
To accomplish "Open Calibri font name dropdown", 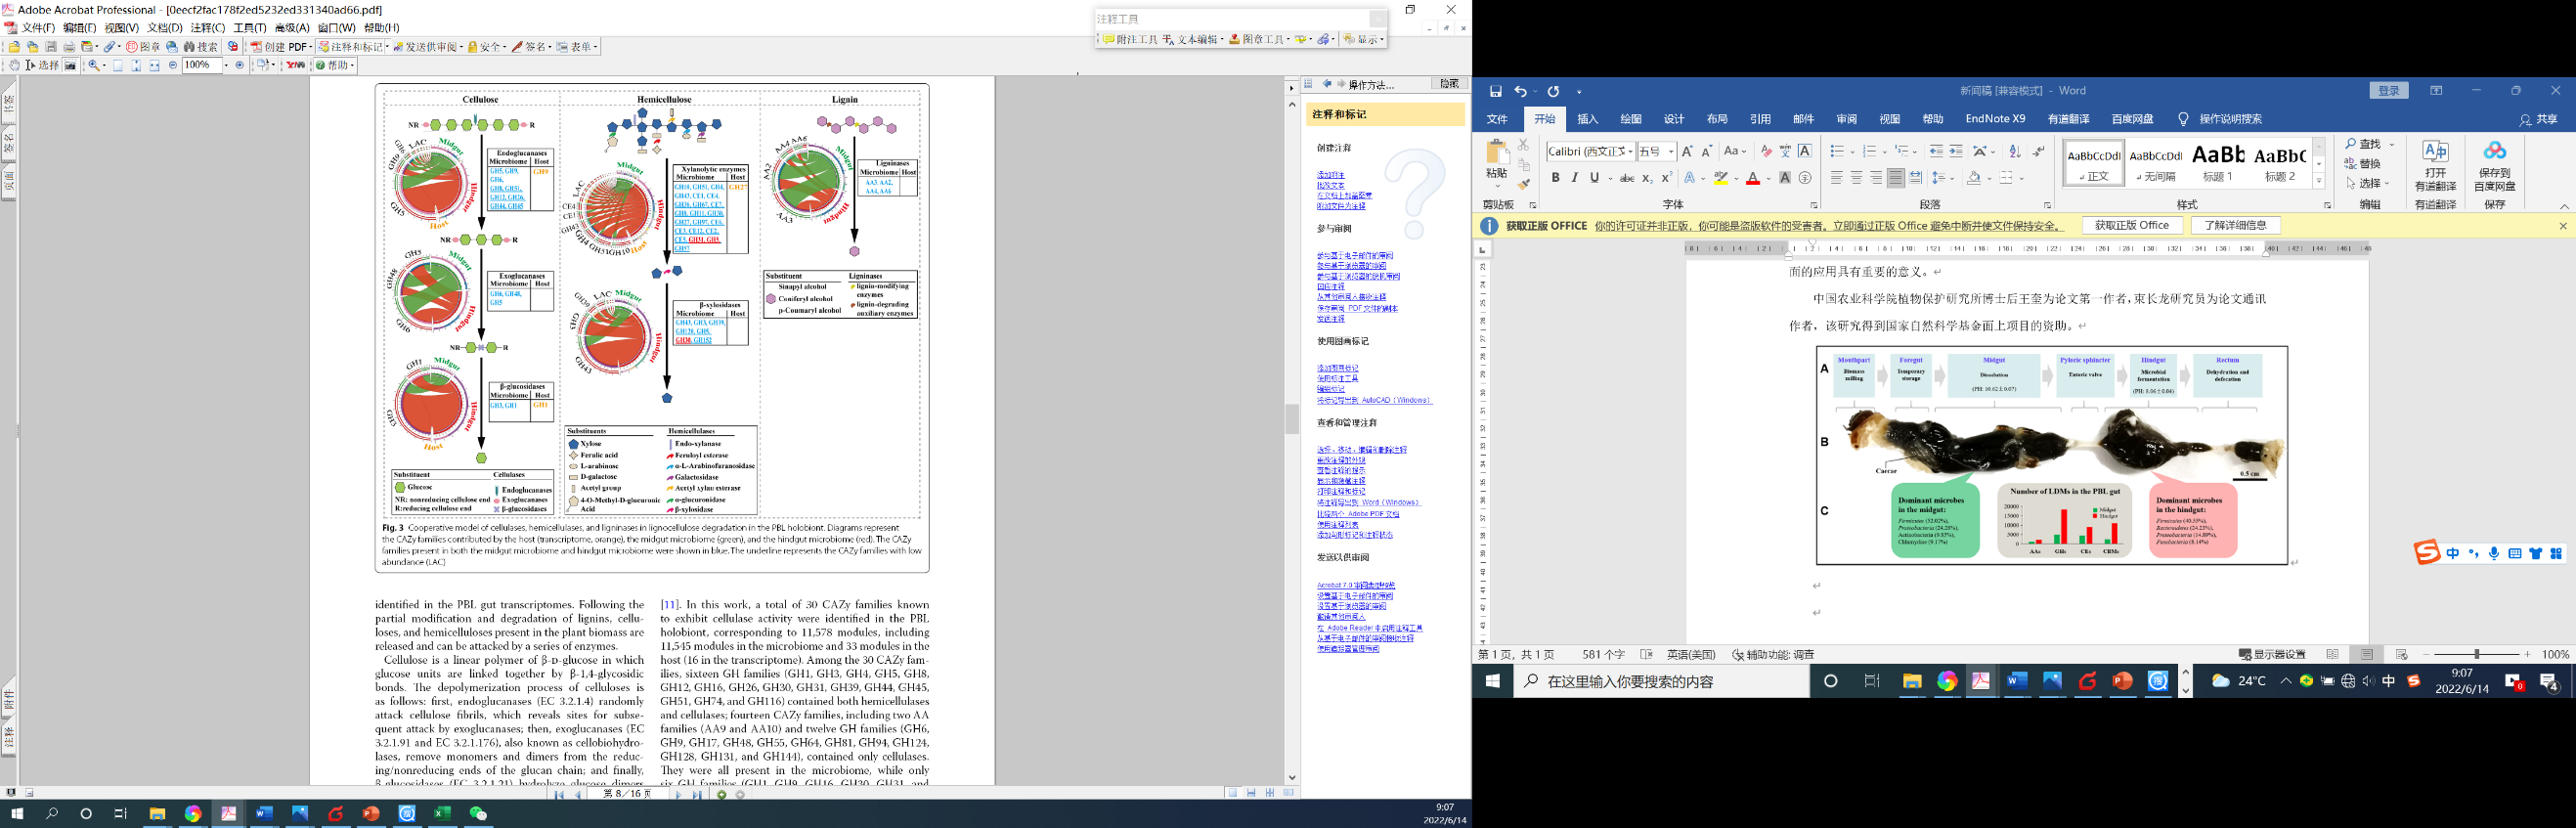I will pos(1630,151).
